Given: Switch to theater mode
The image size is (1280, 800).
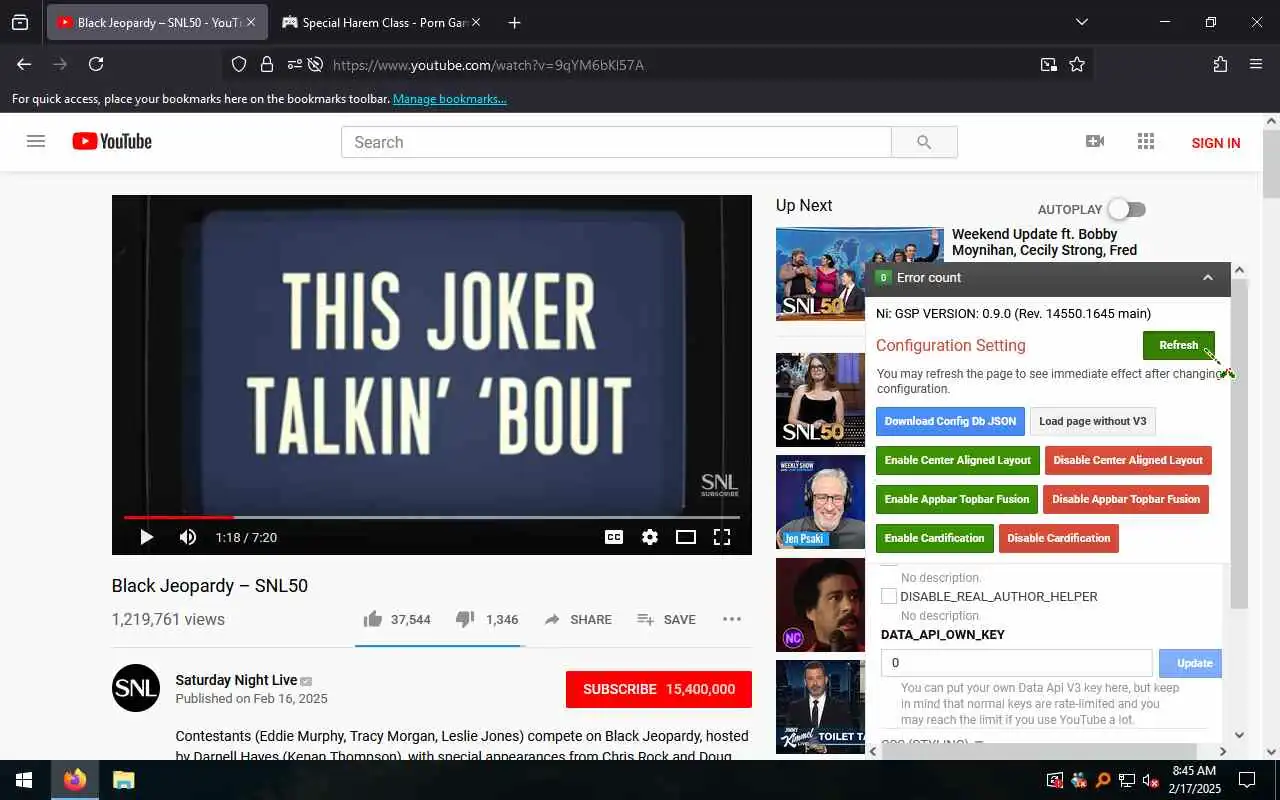Looking at the screenshot, I should [686, 537].
